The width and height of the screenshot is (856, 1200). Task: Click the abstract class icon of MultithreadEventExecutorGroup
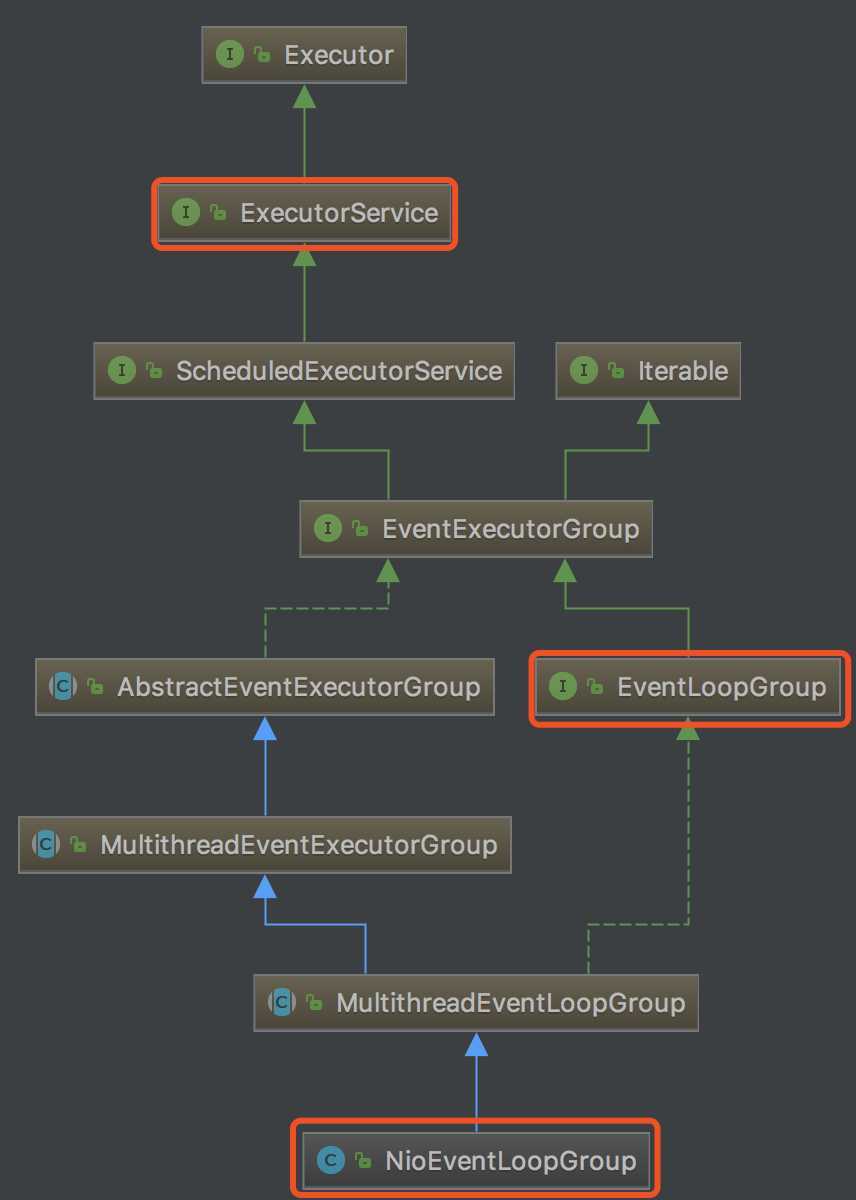click(45, 844)
